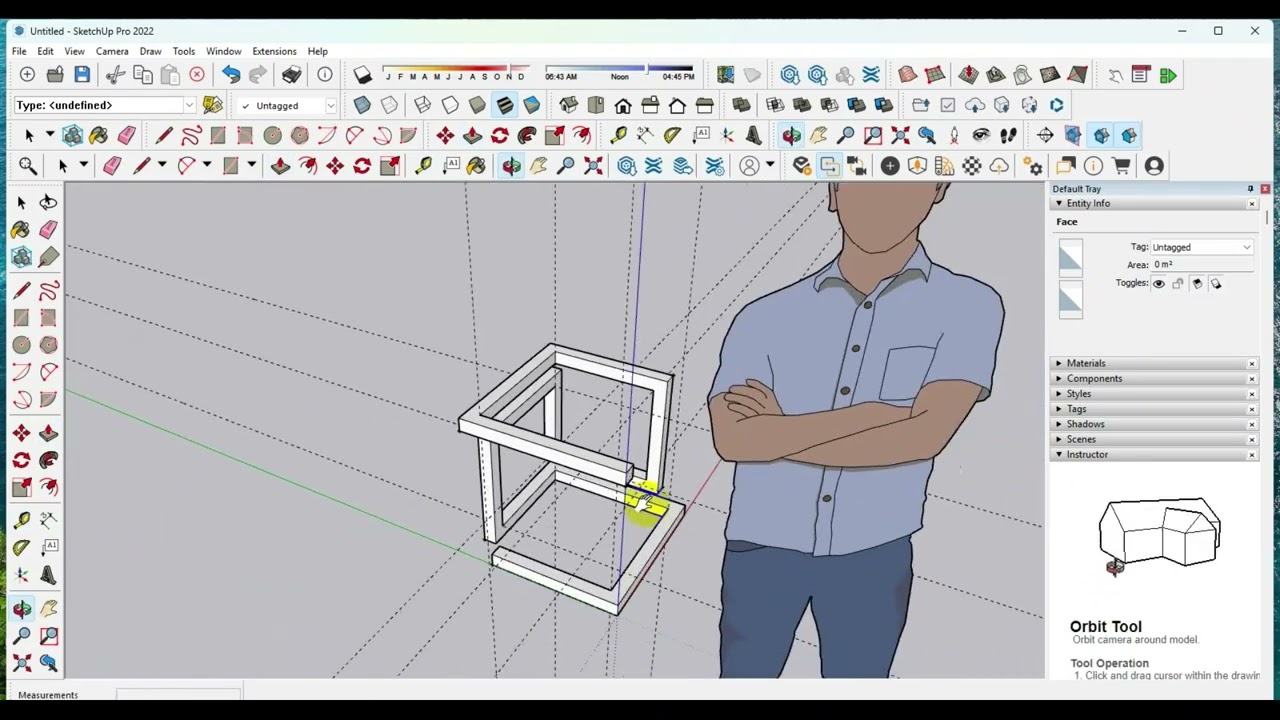The image size is (1280, 720).
Task: Click the Measurements input box
Action: [x=179, y=694]
